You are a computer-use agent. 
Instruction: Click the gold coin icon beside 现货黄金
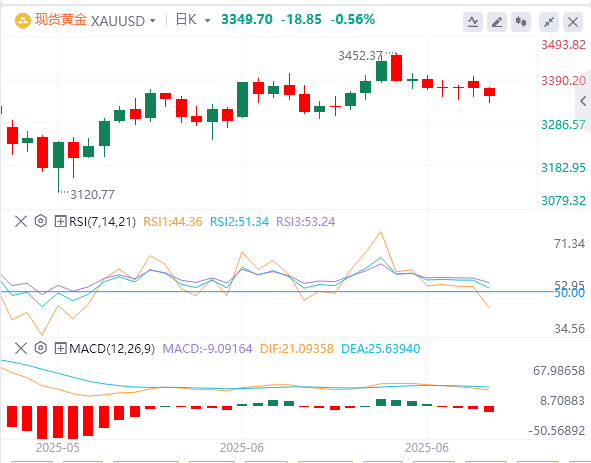point(23,21)
